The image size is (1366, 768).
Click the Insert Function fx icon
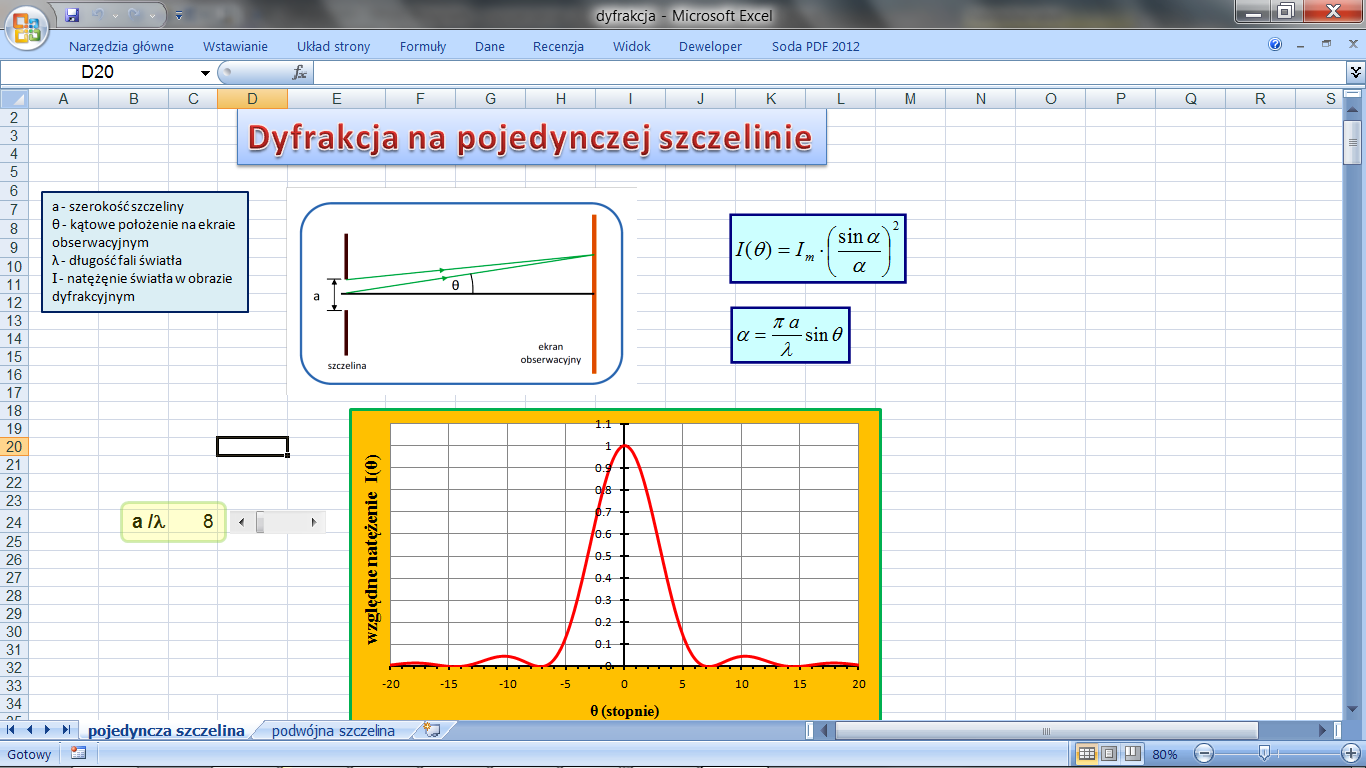tap(299, 72)
